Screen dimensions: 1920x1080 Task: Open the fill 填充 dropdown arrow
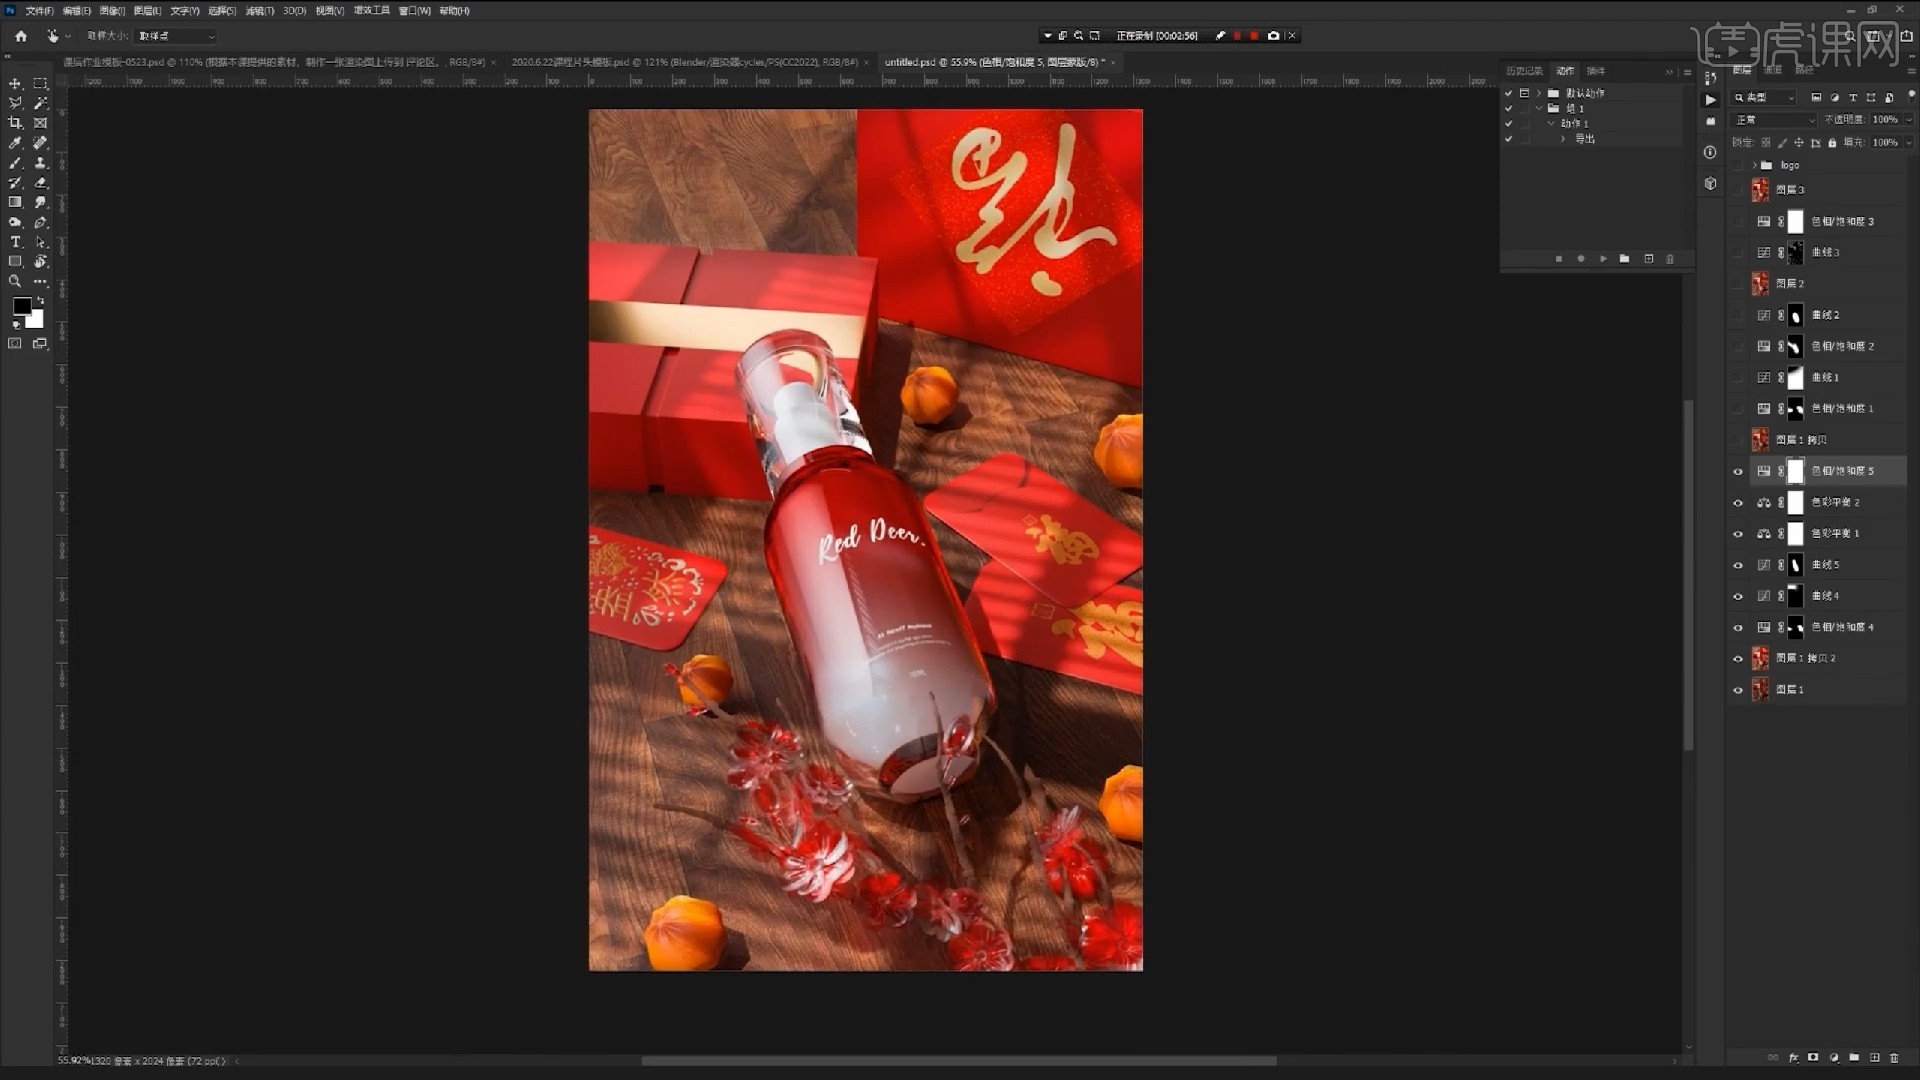click(x=1909, y=142)
